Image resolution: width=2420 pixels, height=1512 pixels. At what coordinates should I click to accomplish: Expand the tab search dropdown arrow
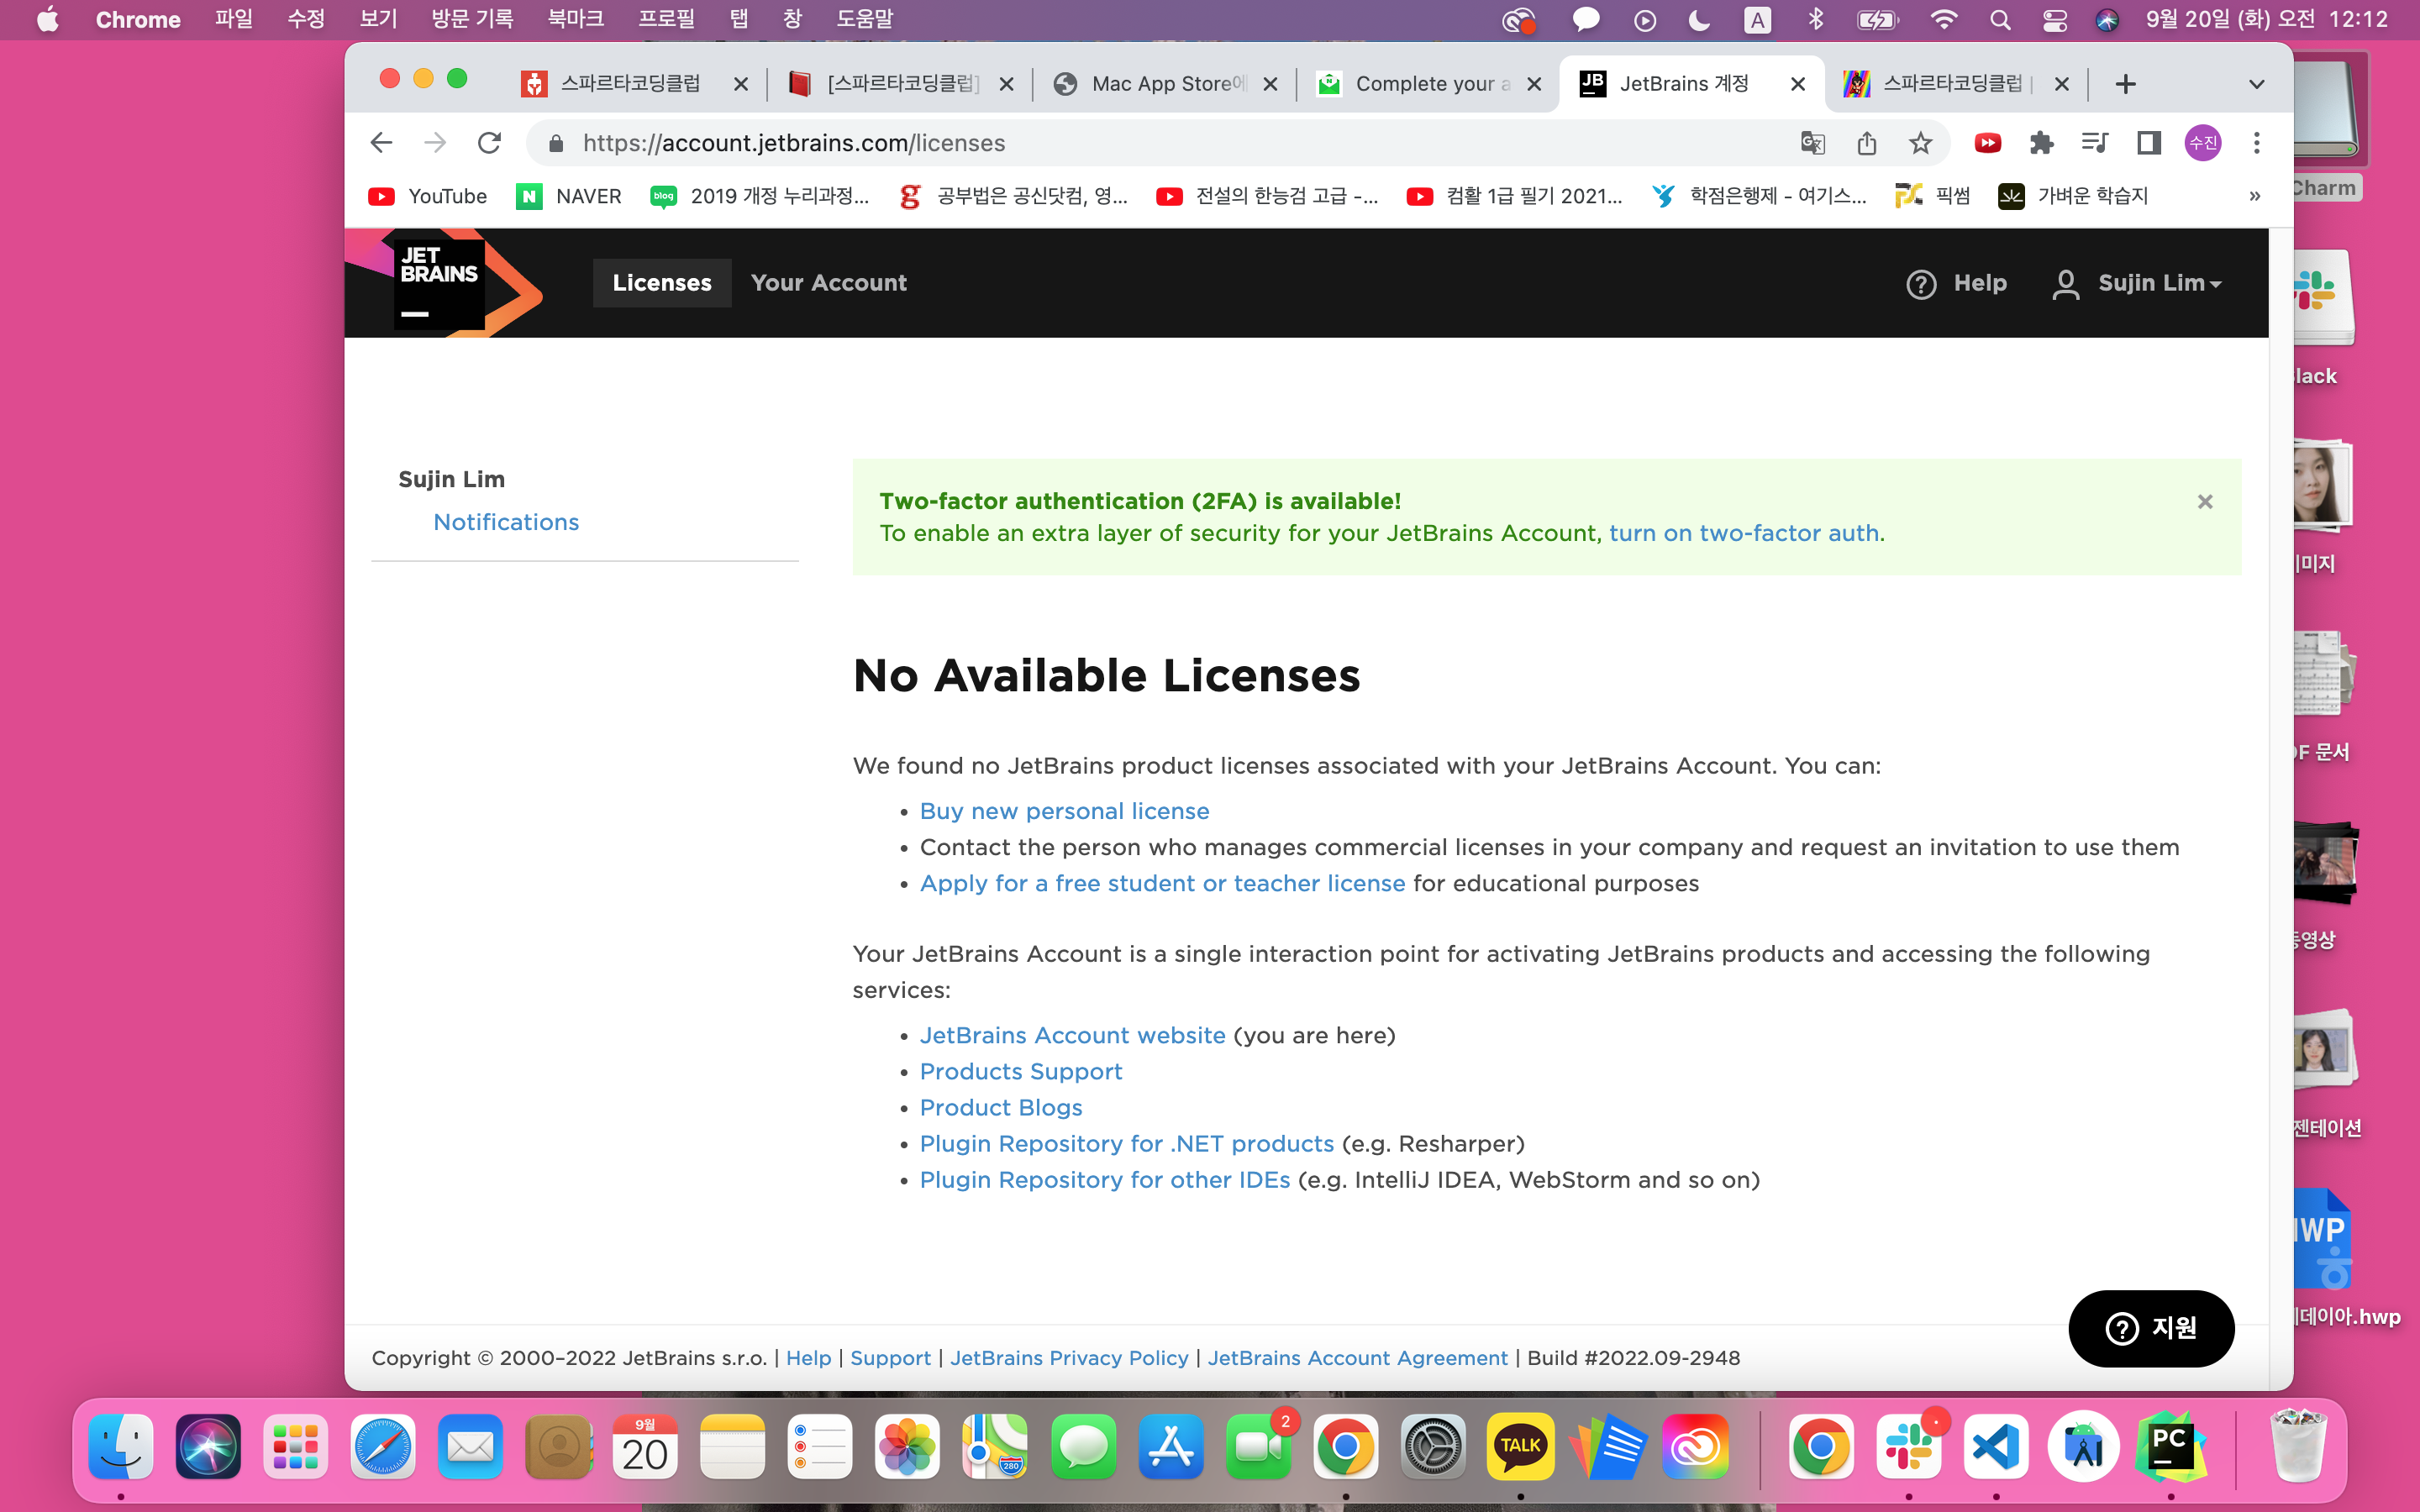(2257, 84)
